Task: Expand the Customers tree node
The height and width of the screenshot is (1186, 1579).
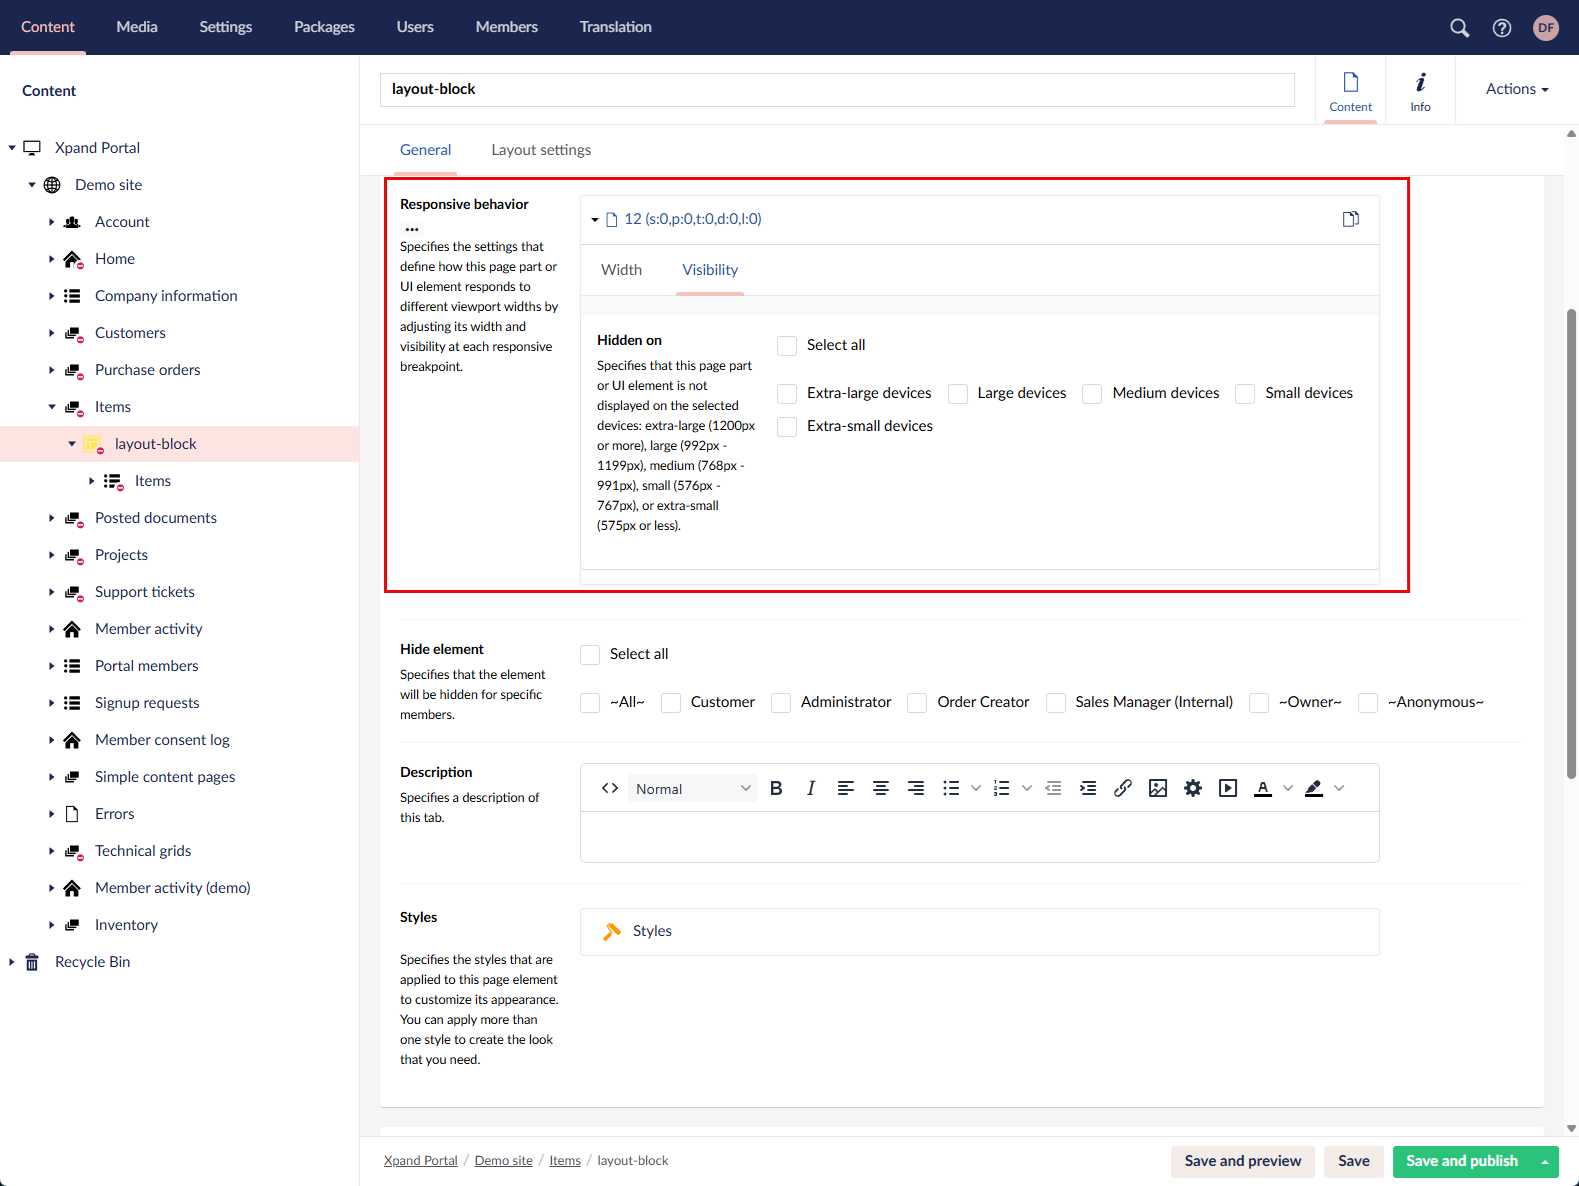Action: point(52,333)
